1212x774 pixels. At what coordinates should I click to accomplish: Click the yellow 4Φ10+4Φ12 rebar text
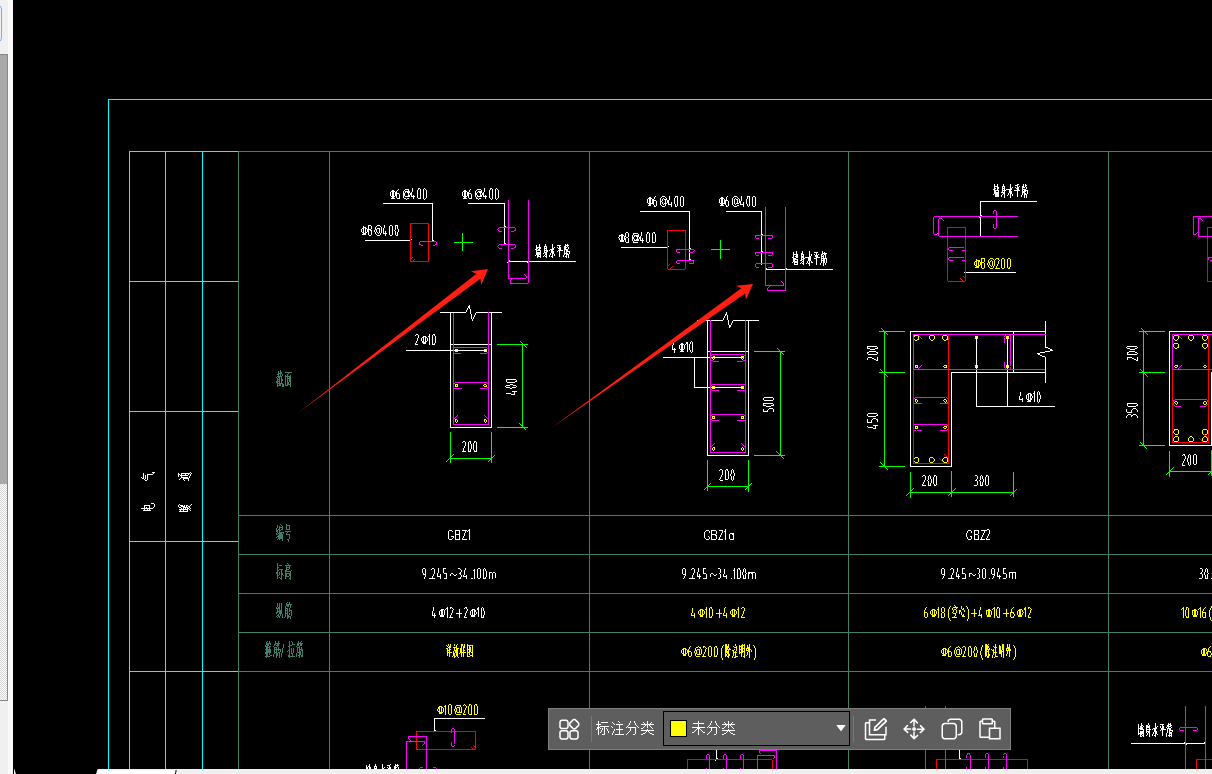[x=719, y=613]
